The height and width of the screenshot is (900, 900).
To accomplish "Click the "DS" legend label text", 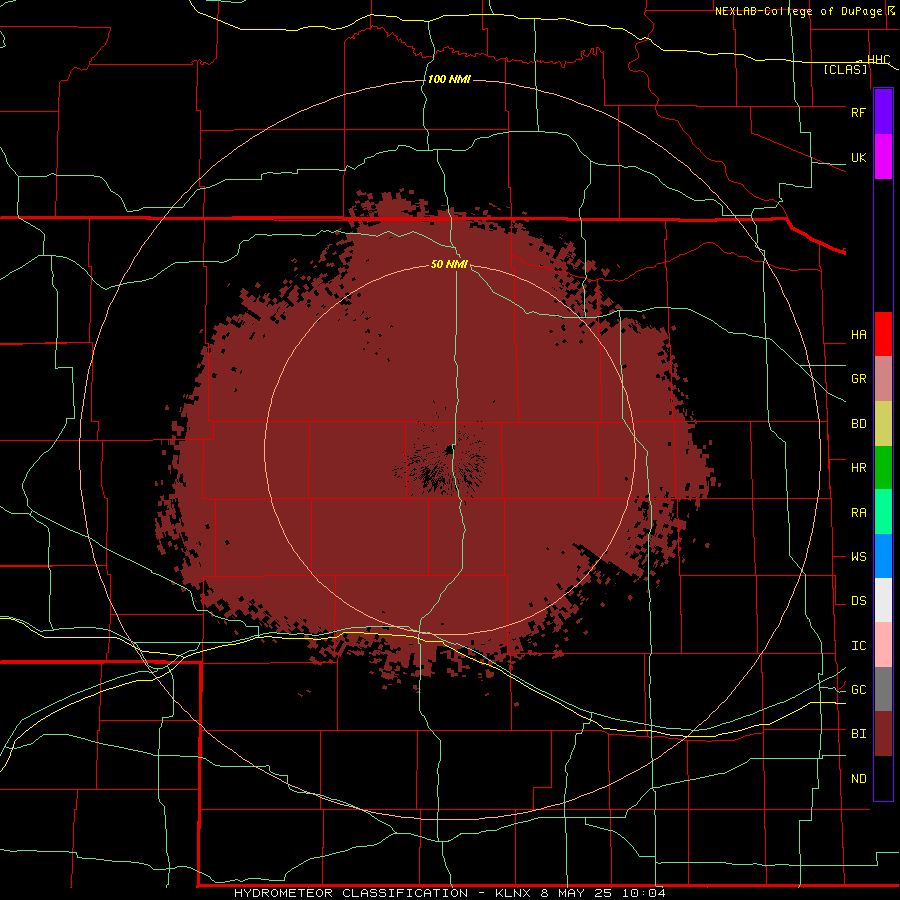I will click(858, 601).
